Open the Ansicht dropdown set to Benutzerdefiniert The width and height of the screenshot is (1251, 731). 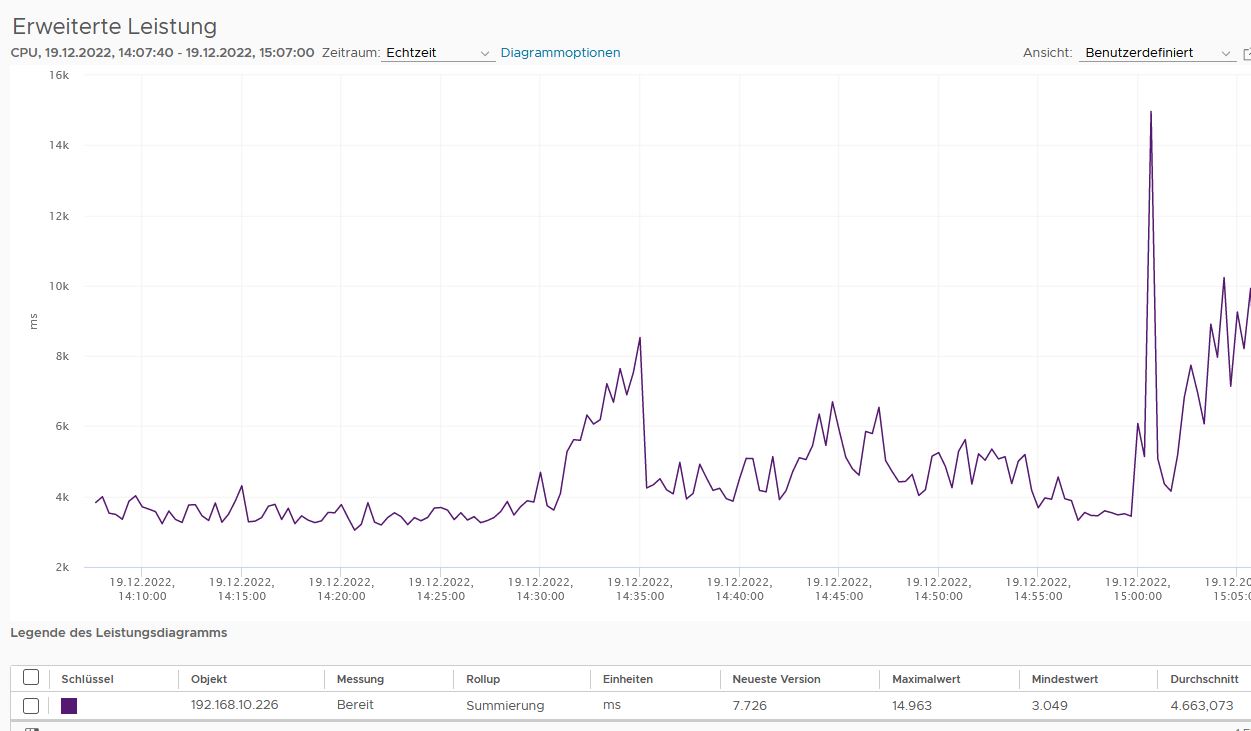coord(1157,53)
